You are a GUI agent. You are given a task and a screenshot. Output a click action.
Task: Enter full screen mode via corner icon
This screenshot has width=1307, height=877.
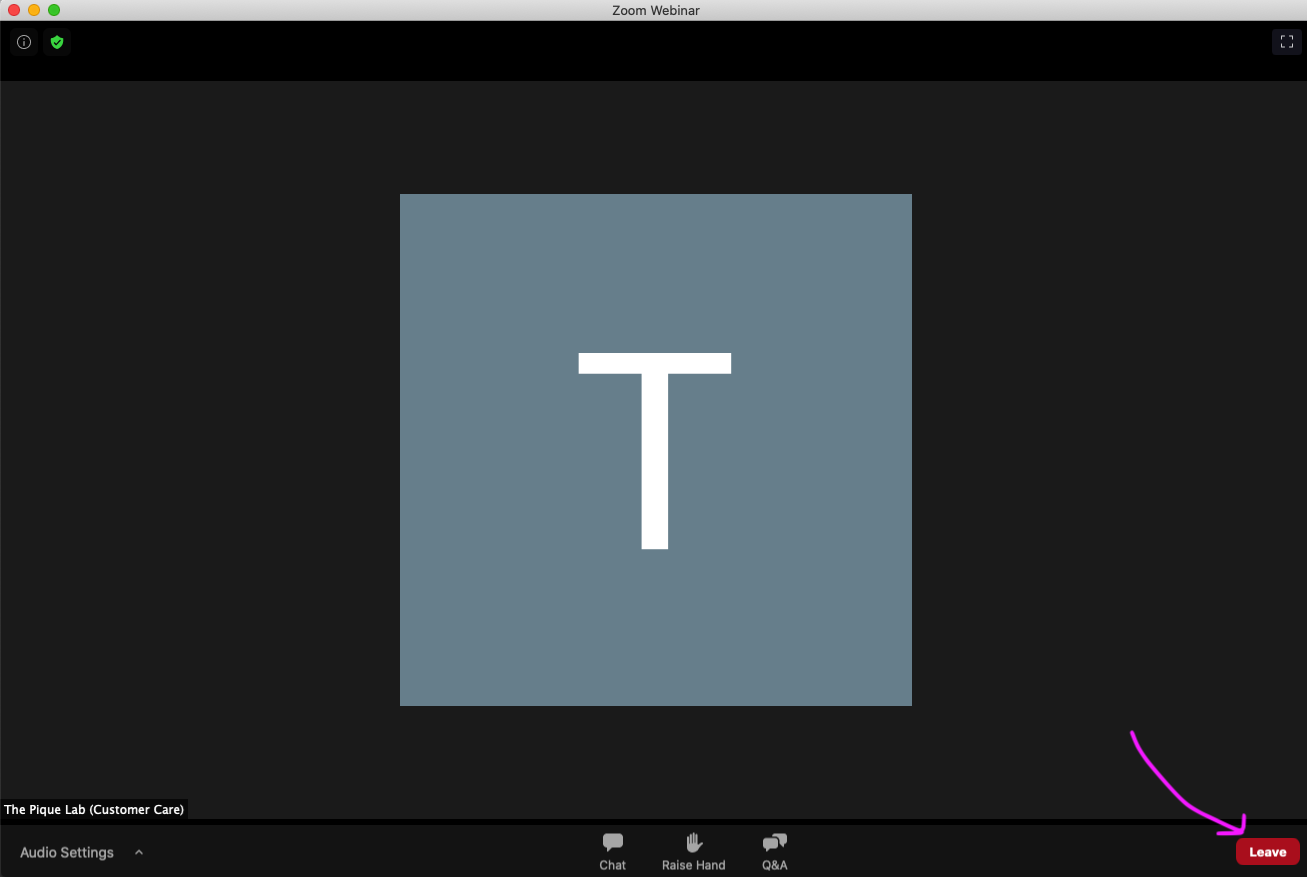(1286, 42)
